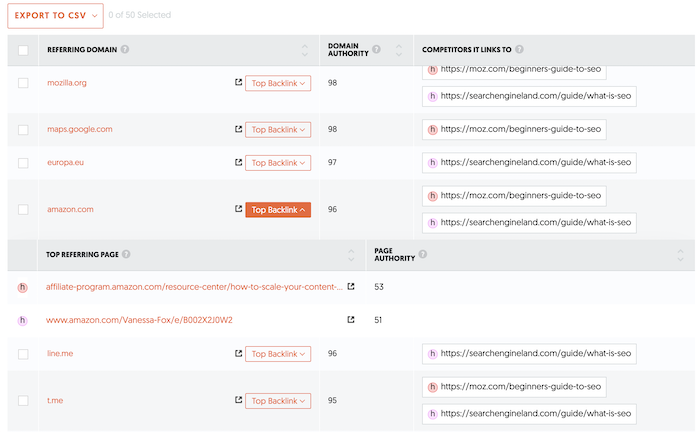
Task: Click page authority value 51
Action: (378, 320)
